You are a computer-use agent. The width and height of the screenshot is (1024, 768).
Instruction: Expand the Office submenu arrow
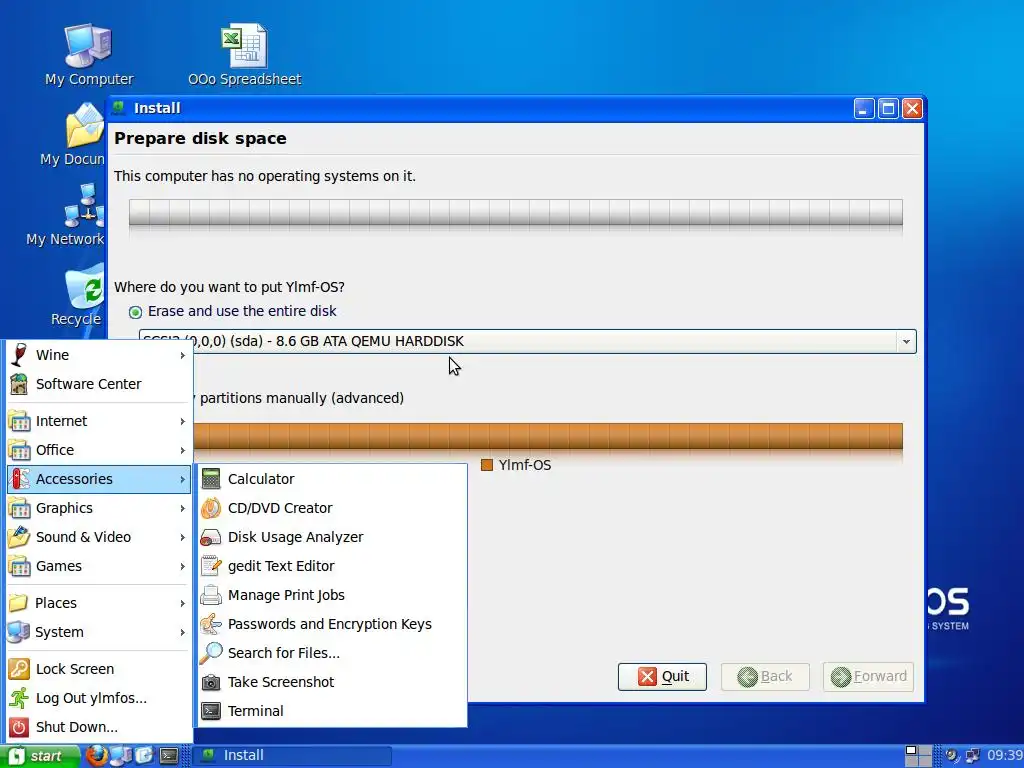183,450
